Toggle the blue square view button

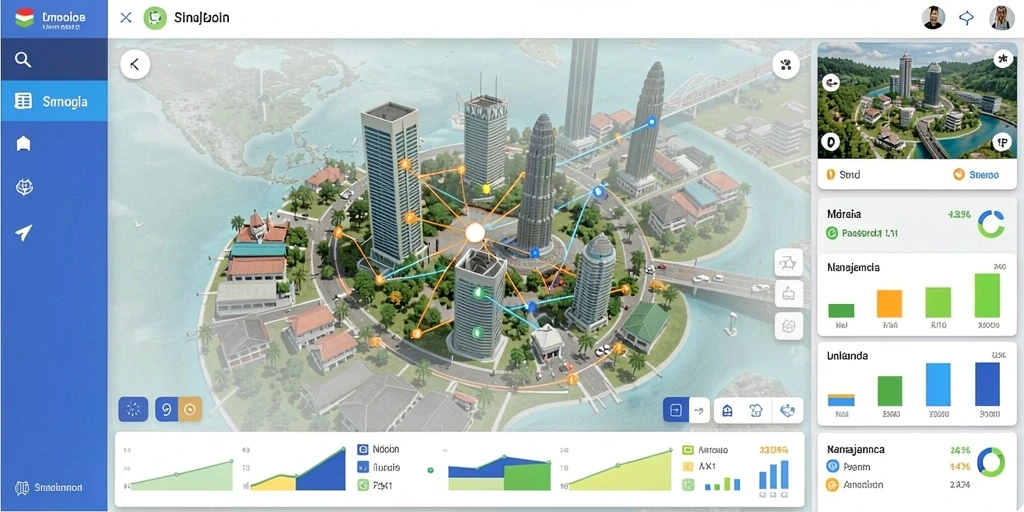(x=676, y=410)
